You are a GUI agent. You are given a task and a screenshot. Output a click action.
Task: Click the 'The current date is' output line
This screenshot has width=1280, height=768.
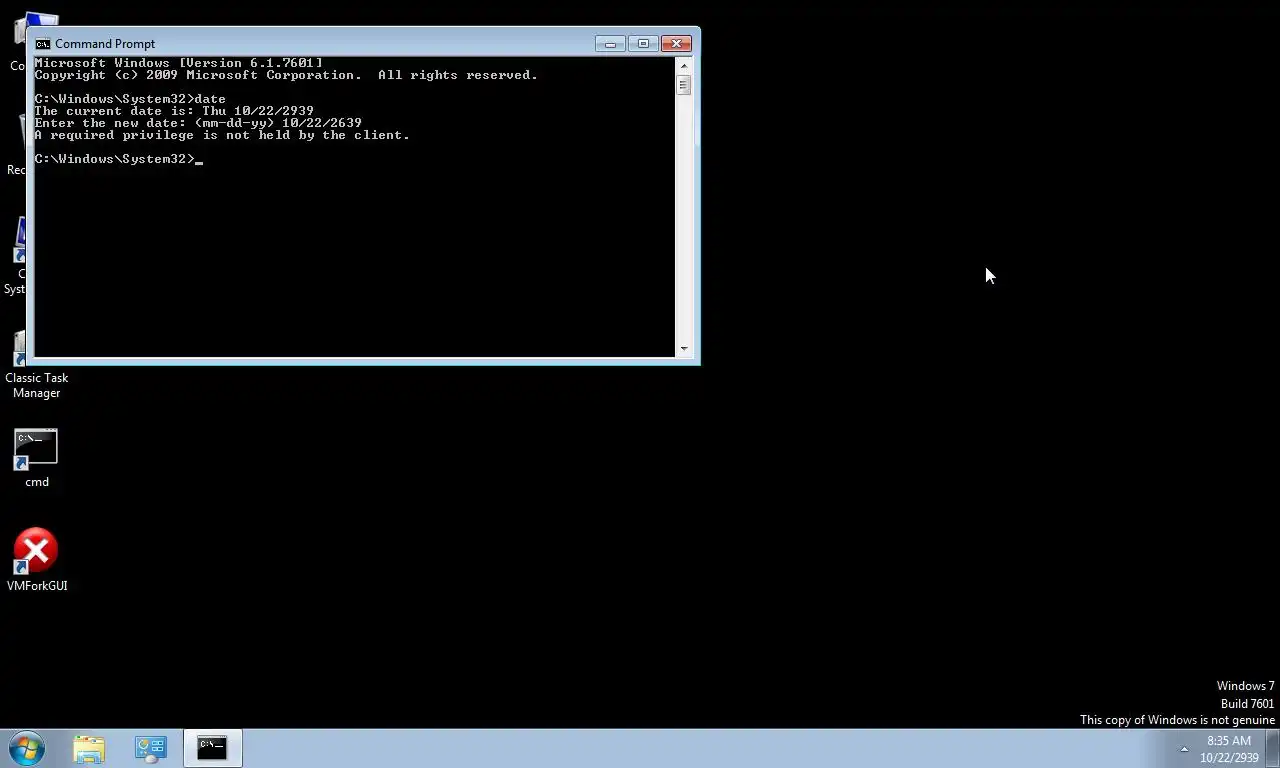[x=174, y=111]
